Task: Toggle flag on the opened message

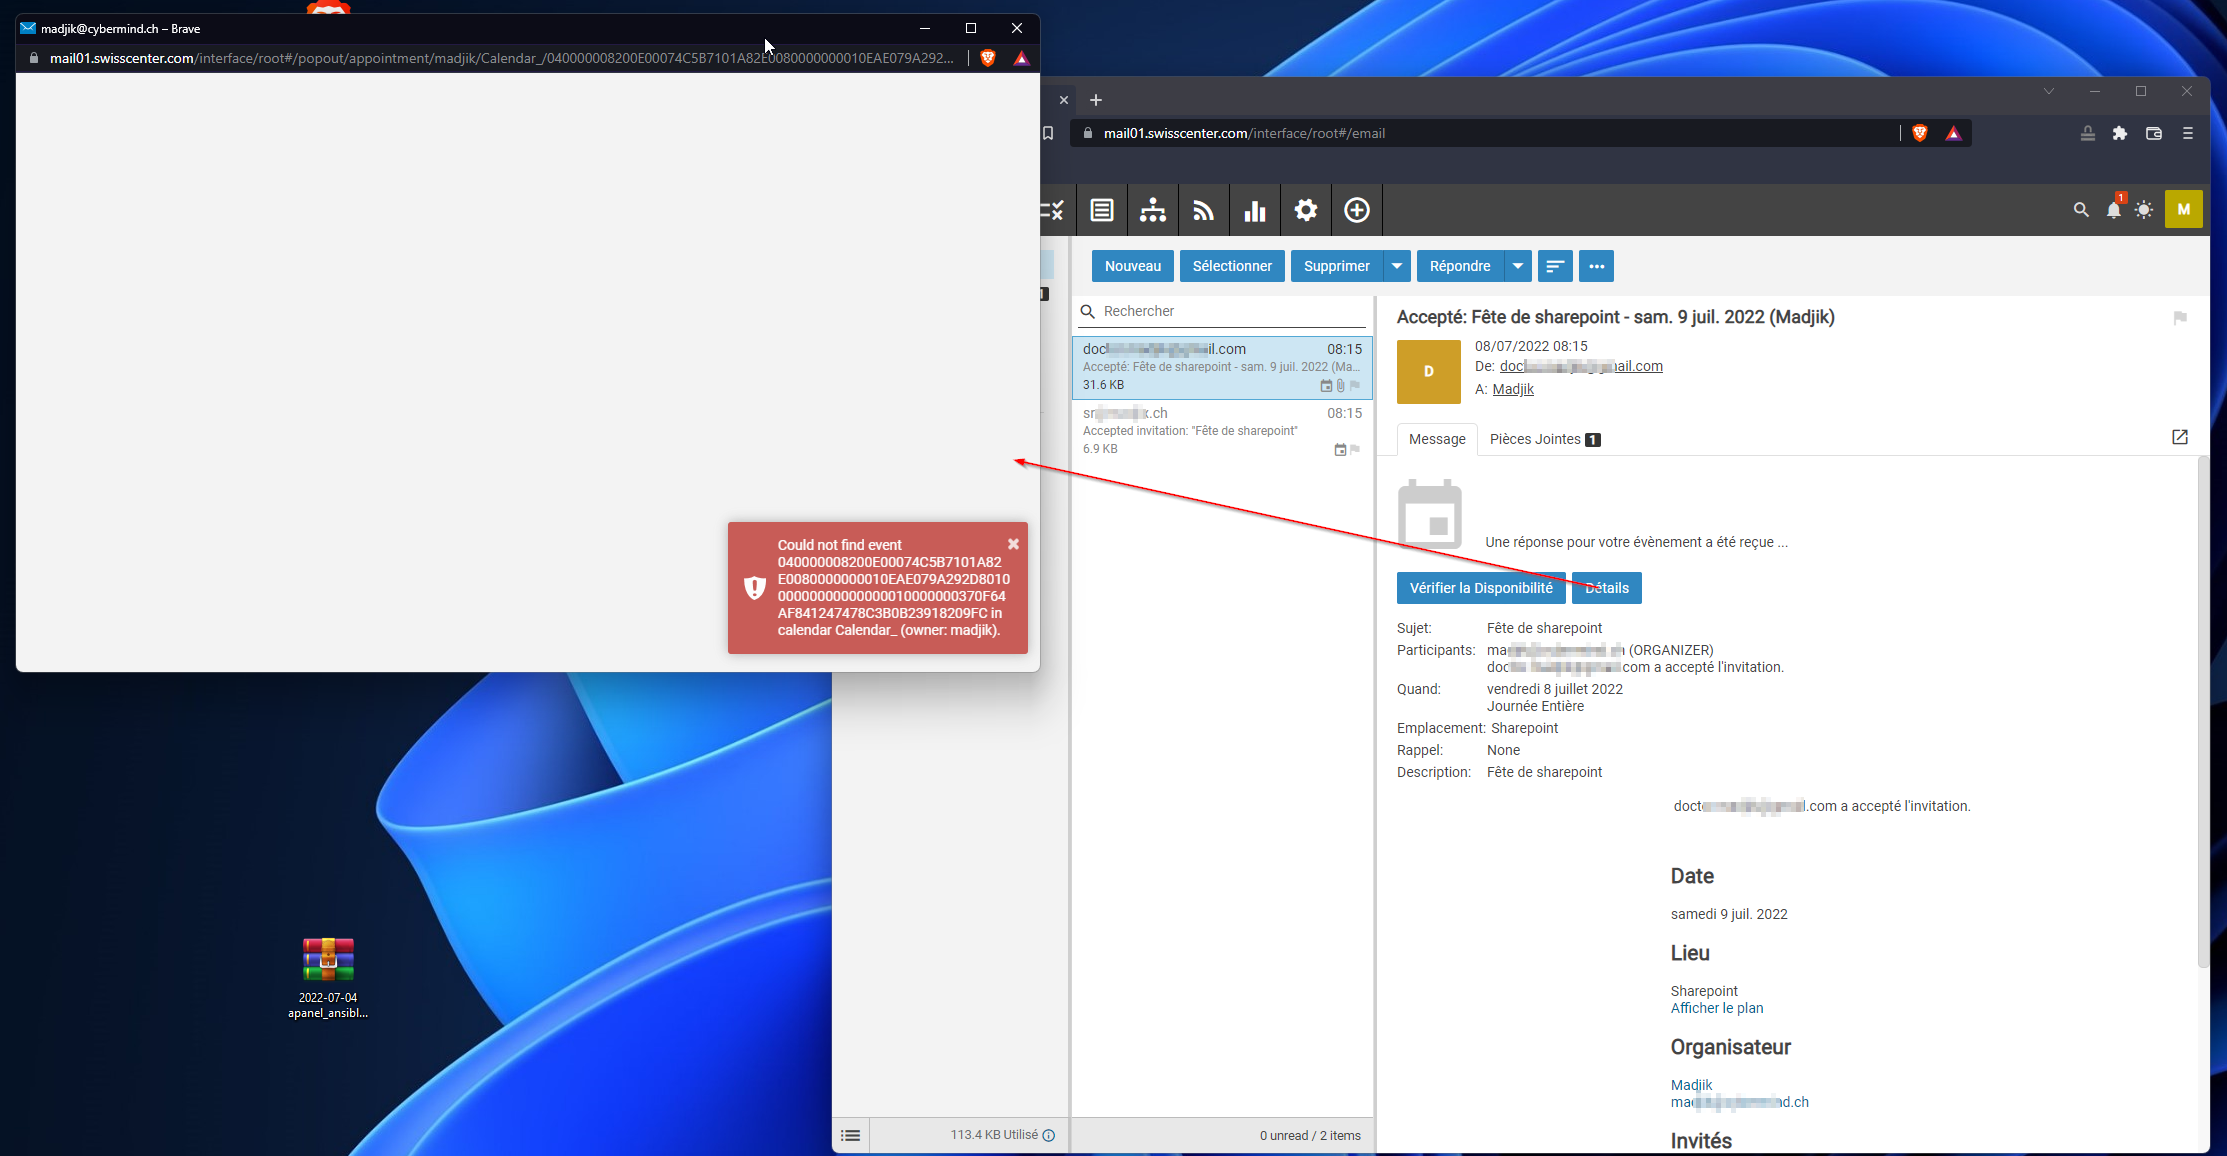Action: 2180,318
